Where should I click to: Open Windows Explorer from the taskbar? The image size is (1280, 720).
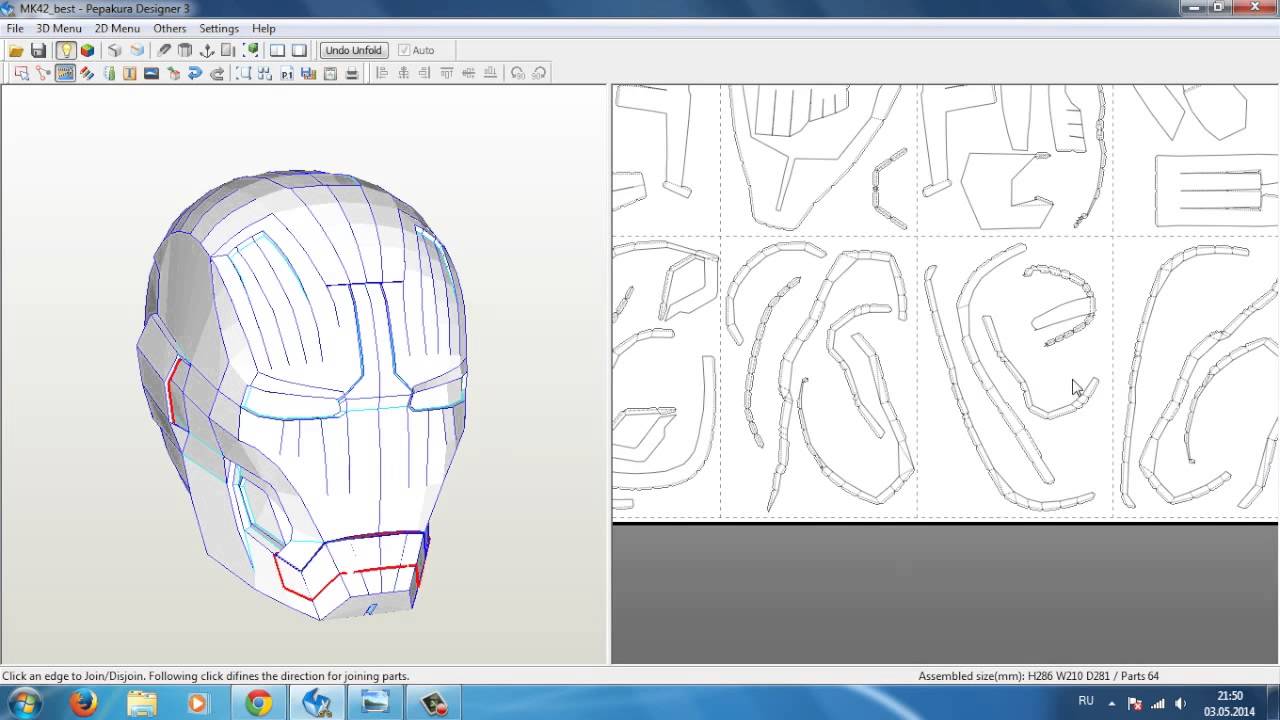[x=142, y=704]
